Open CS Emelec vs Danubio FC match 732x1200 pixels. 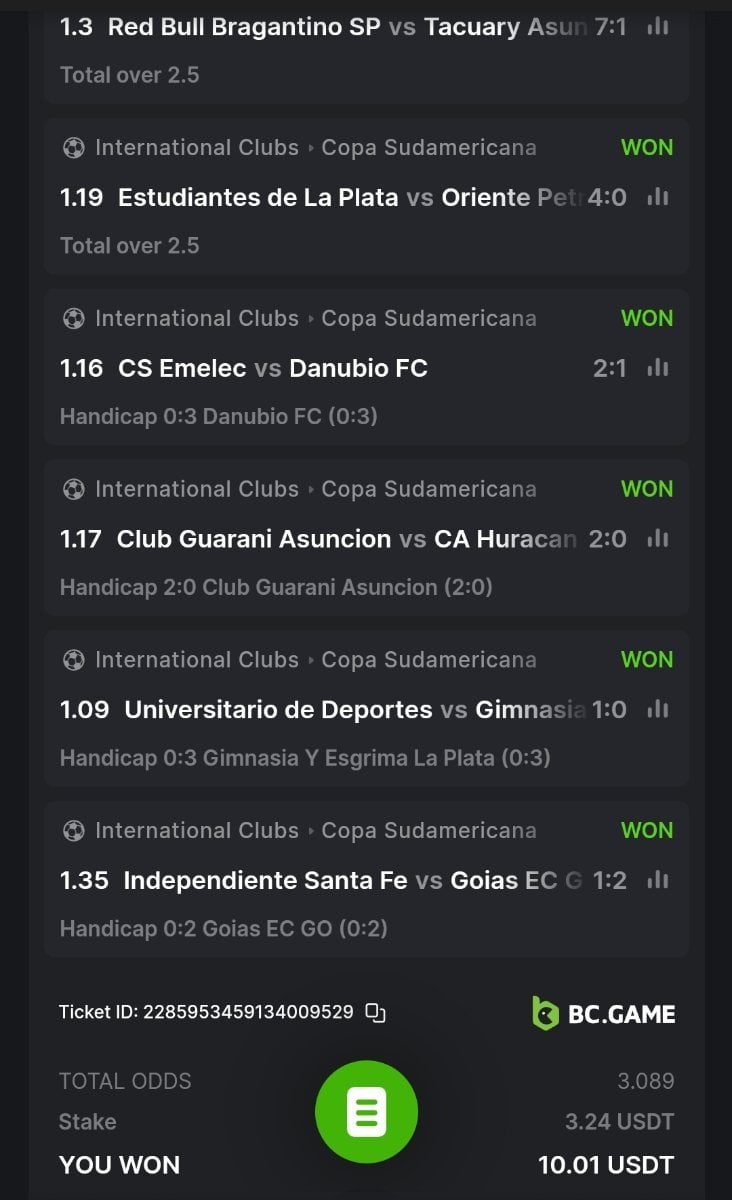(x=272, y=368)
